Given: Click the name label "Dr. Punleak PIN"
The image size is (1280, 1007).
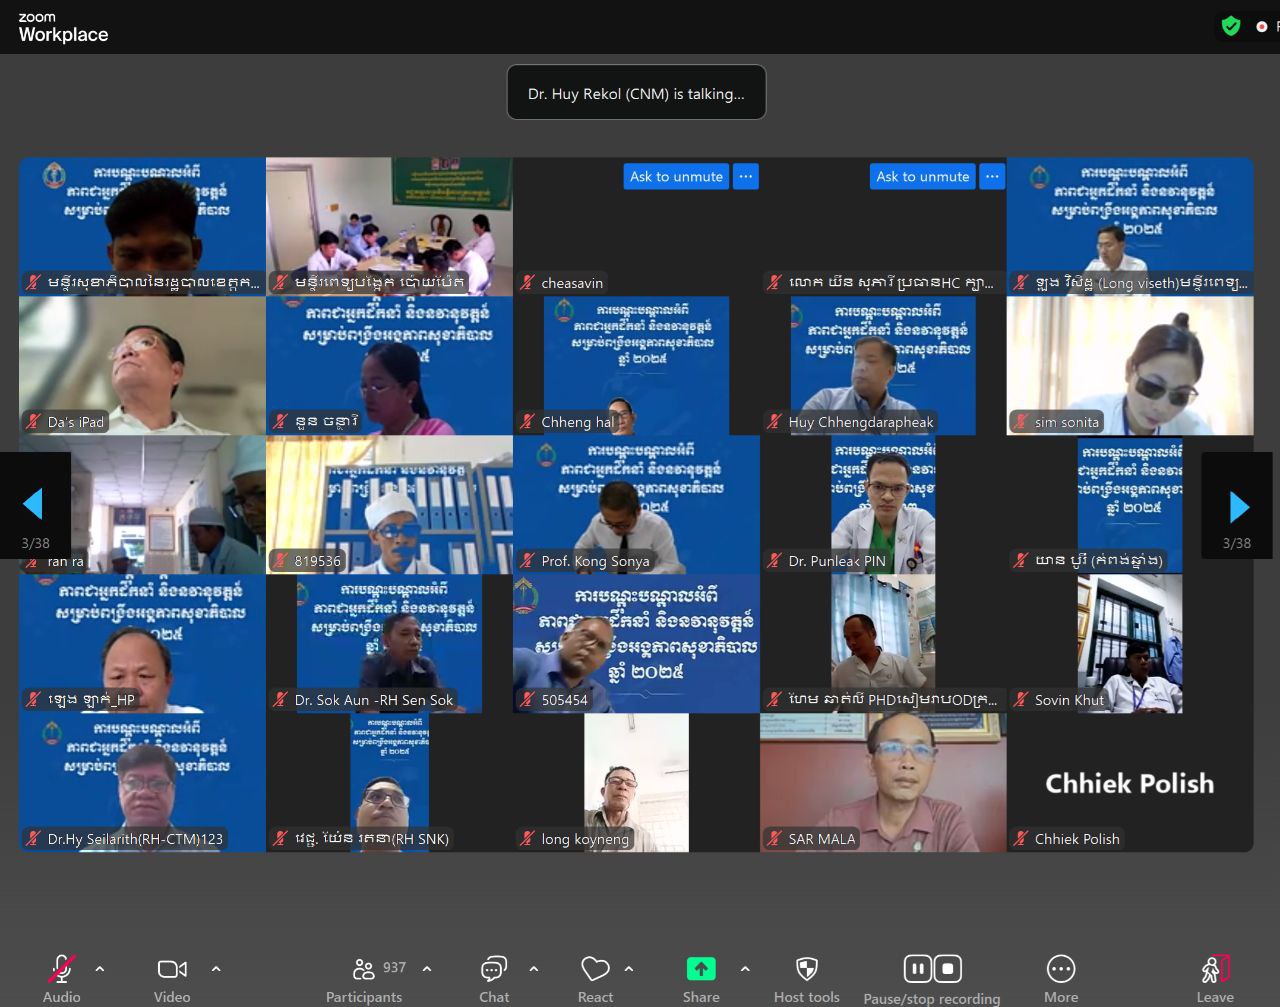Looking at the screenshot, I should tap(837, 561).
